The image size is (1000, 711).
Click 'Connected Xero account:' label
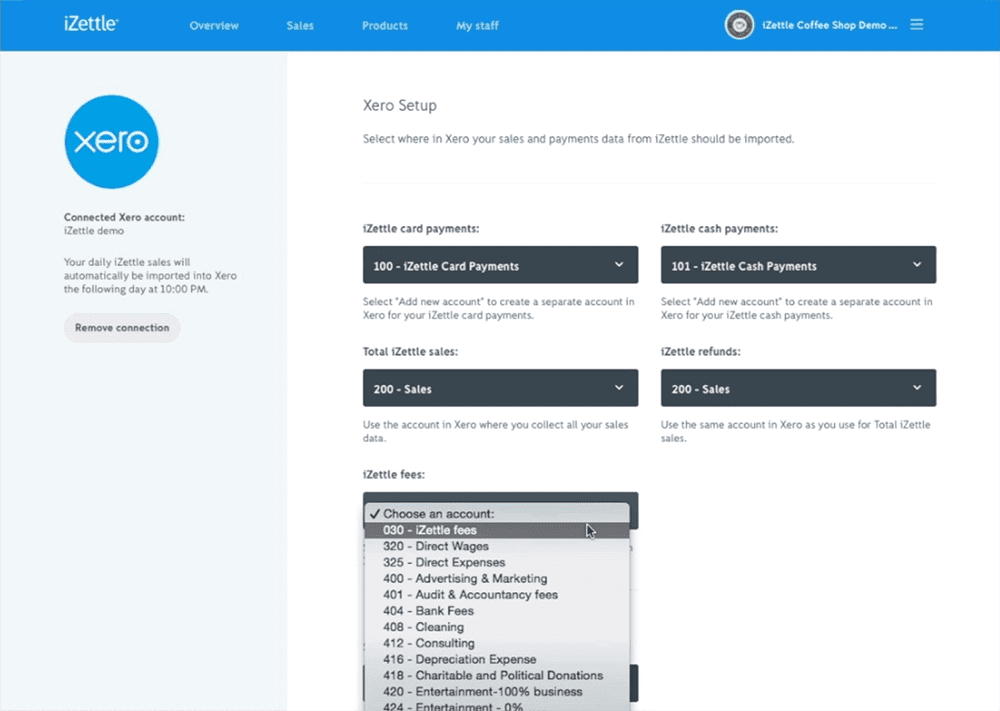pyautogui.click(x=124, y=217)
